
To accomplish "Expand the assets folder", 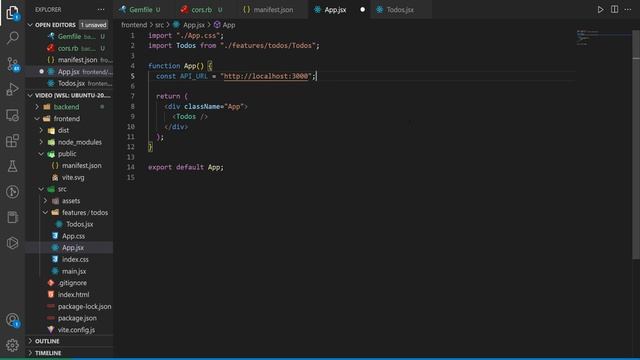I will click(71, 201).
